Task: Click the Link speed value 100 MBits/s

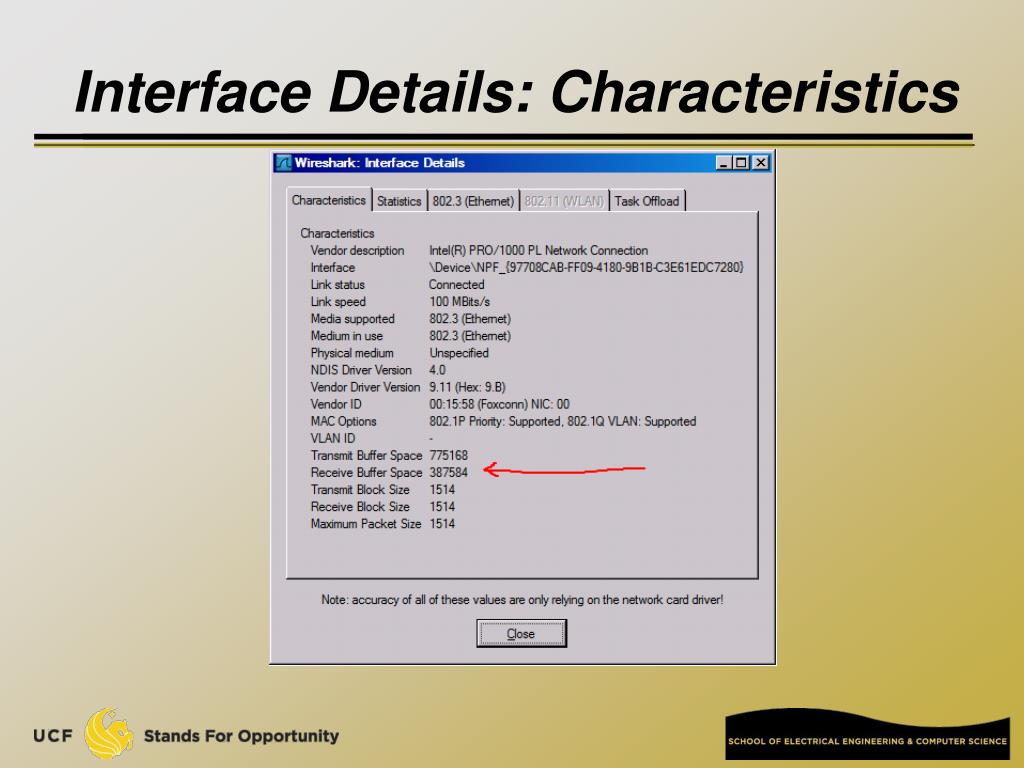Action: tap(459, 302)
